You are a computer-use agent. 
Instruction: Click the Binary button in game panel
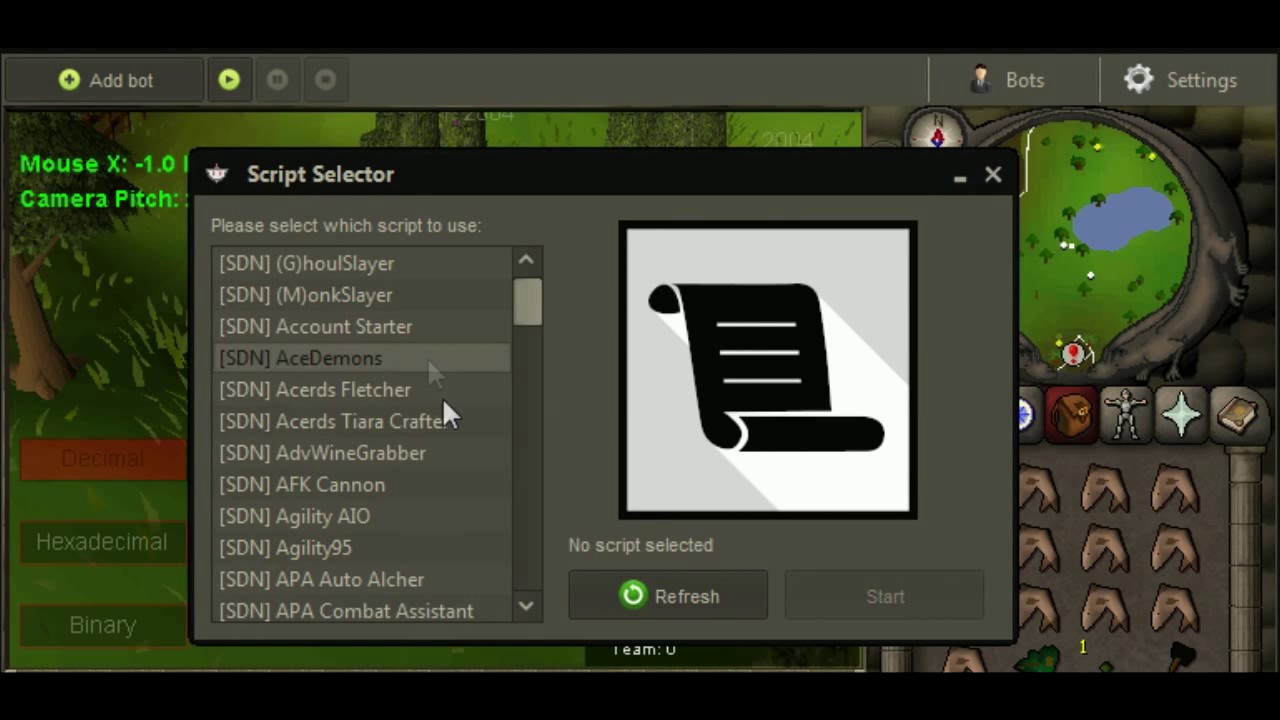click(x=102, y=625)
